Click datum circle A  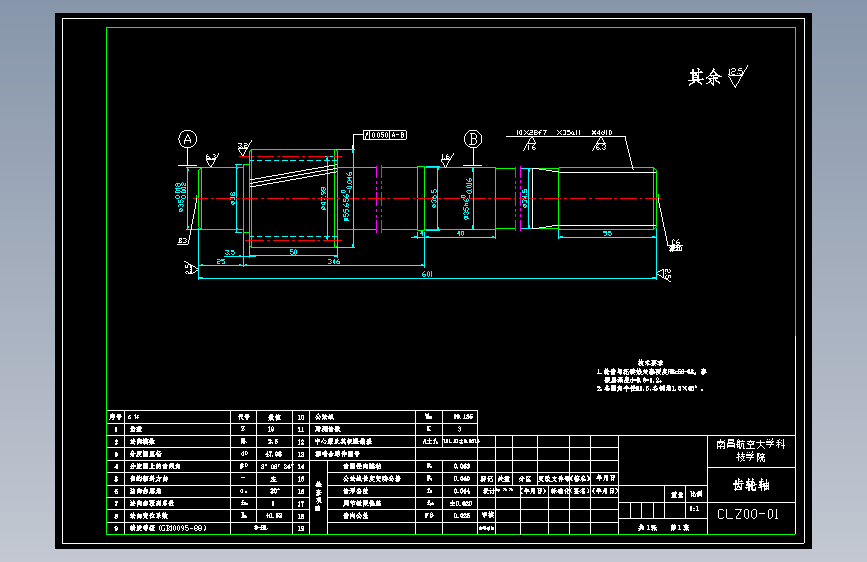pos(187,139)
